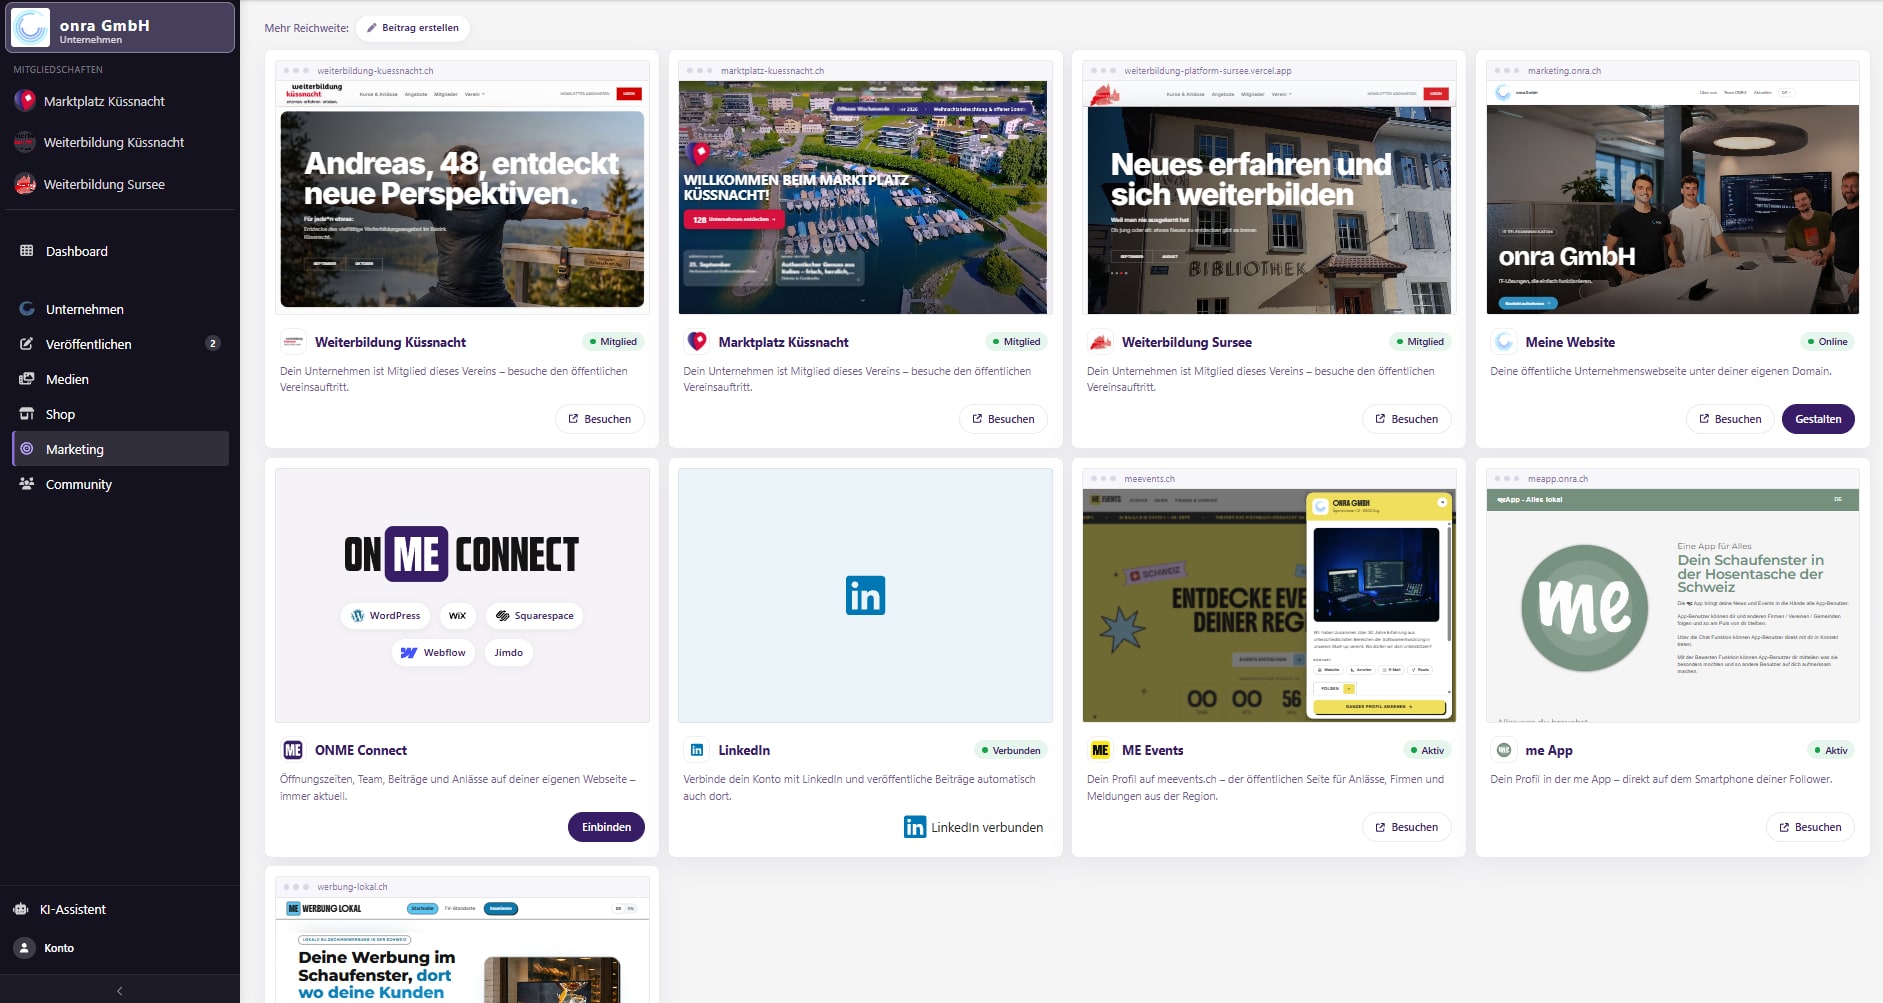The image size is (1883, 1003).
Task: Click the Jimdo chip in ONME Connect
Action: pyautogui.click(x=508, y=653)
